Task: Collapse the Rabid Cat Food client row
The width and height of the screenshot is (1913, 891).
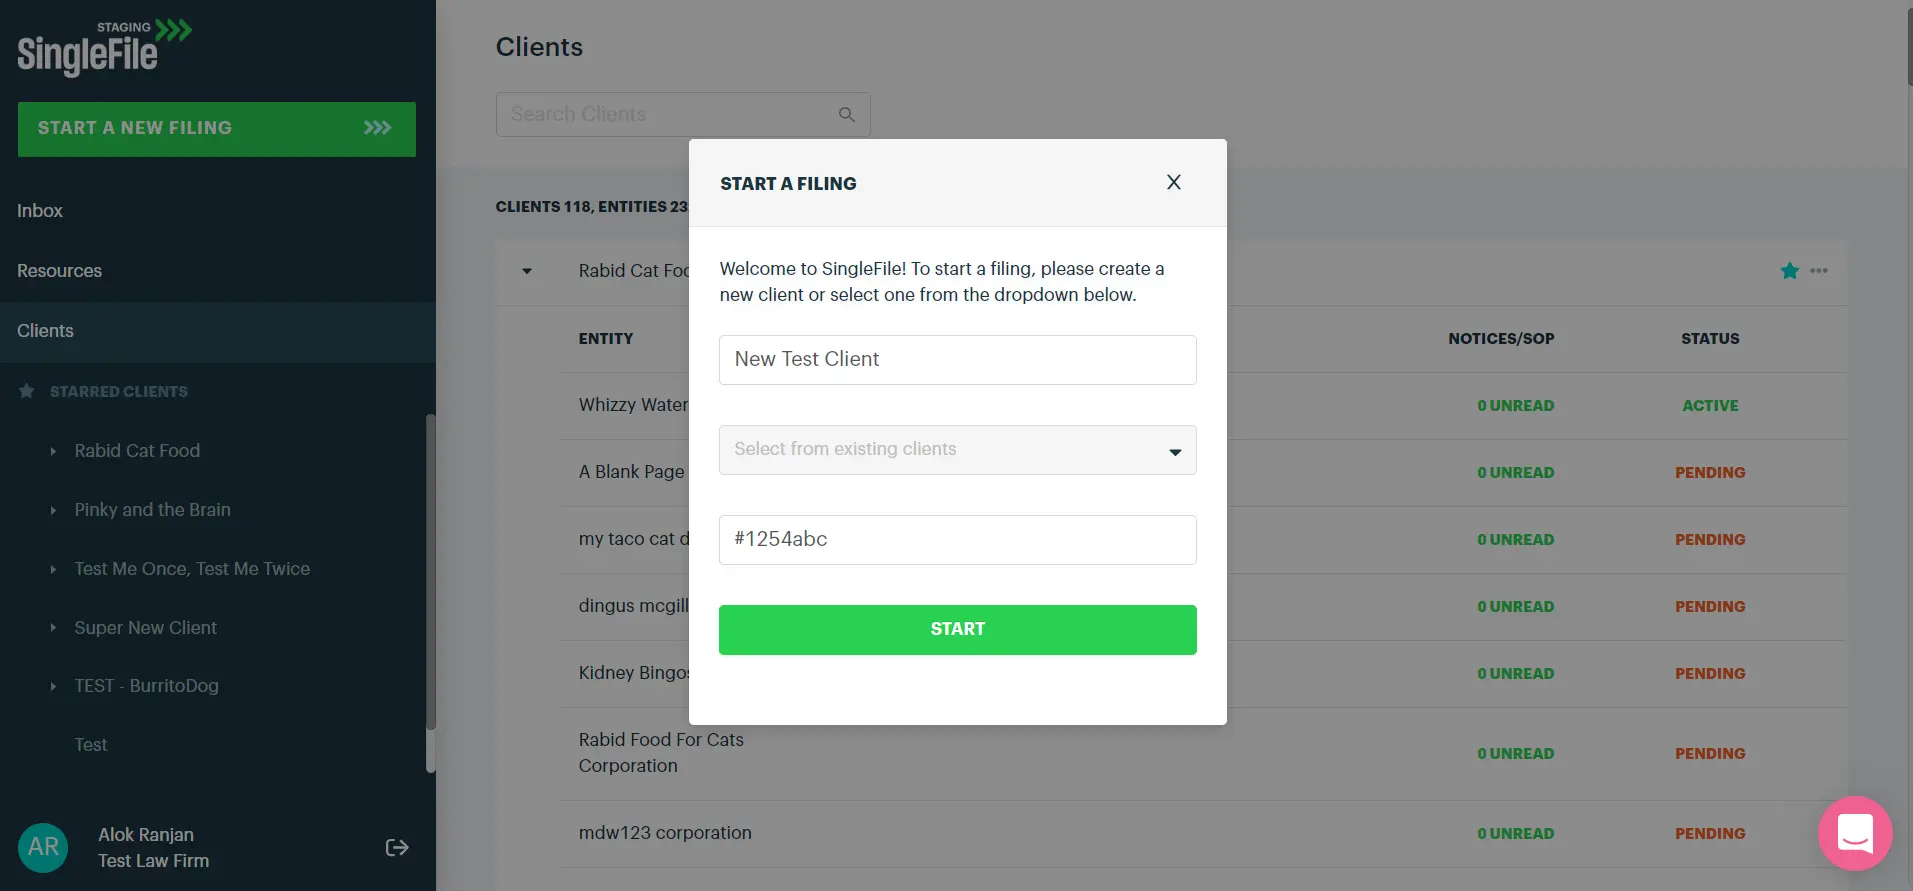Action: [x=527, y=271]
